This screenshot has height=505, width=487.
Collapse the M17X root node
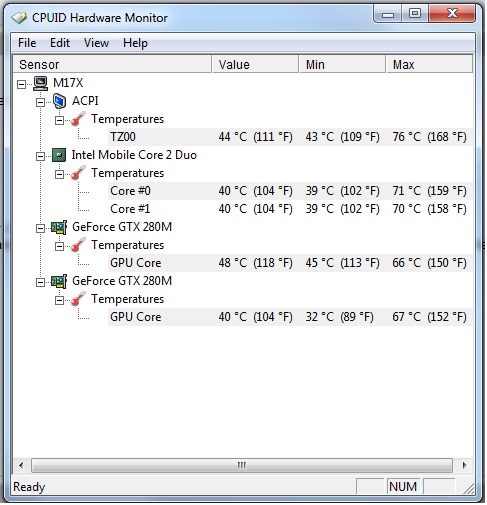pyautogui.click(x=21, y=84)
